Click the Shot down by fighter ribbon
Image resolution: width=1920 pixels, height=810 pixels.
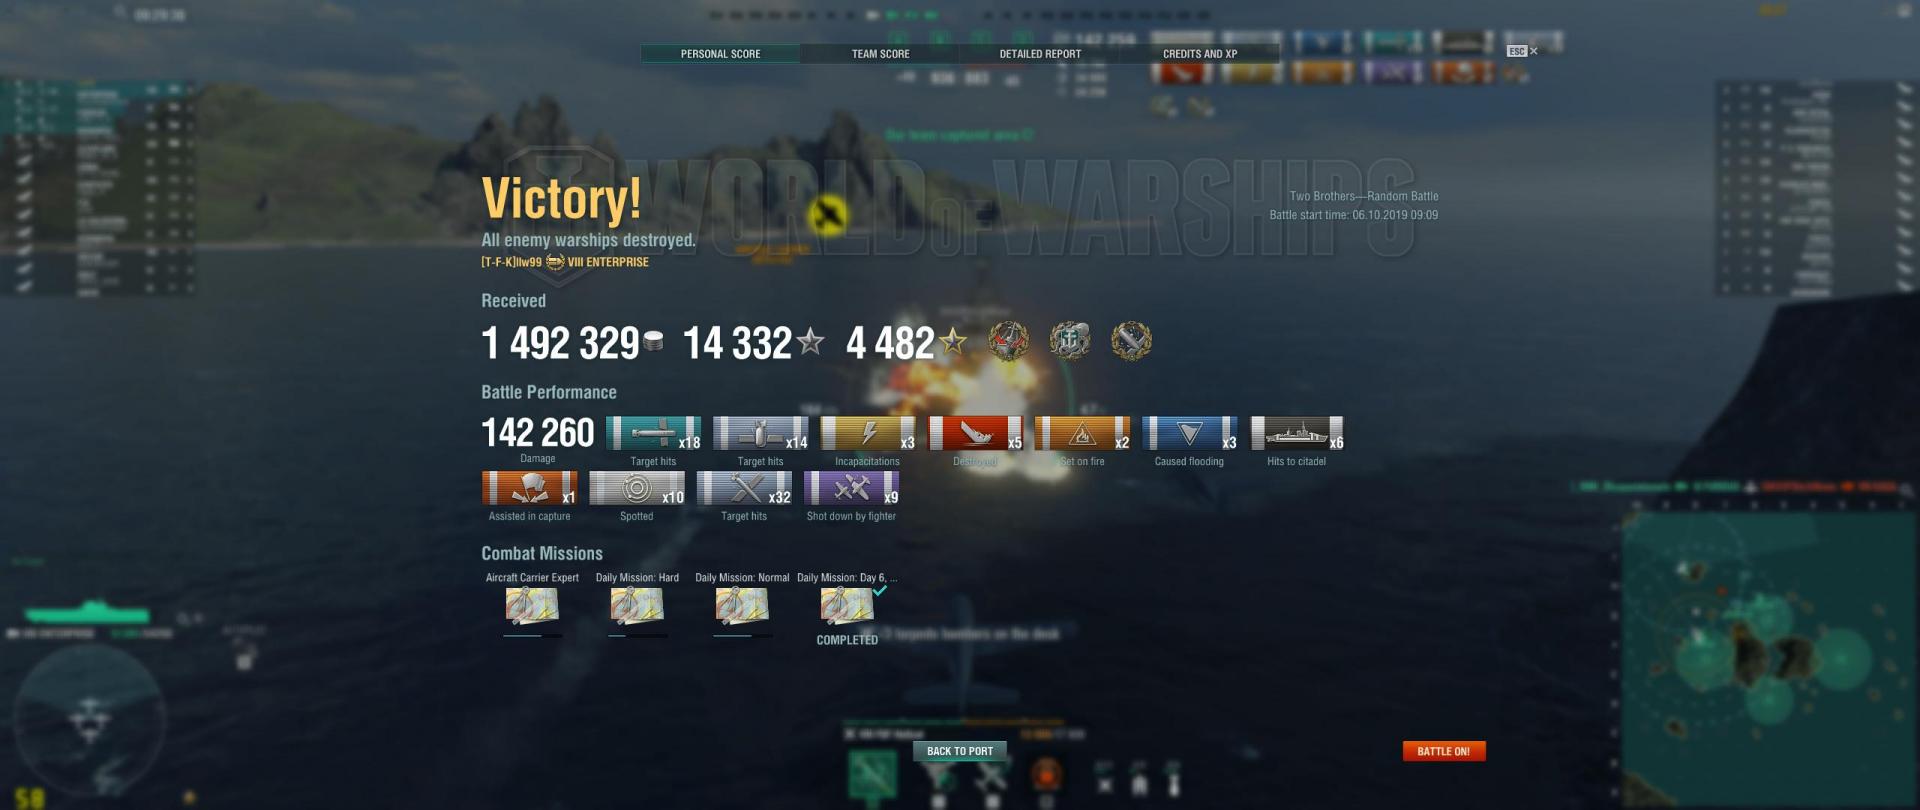point(852,488)
